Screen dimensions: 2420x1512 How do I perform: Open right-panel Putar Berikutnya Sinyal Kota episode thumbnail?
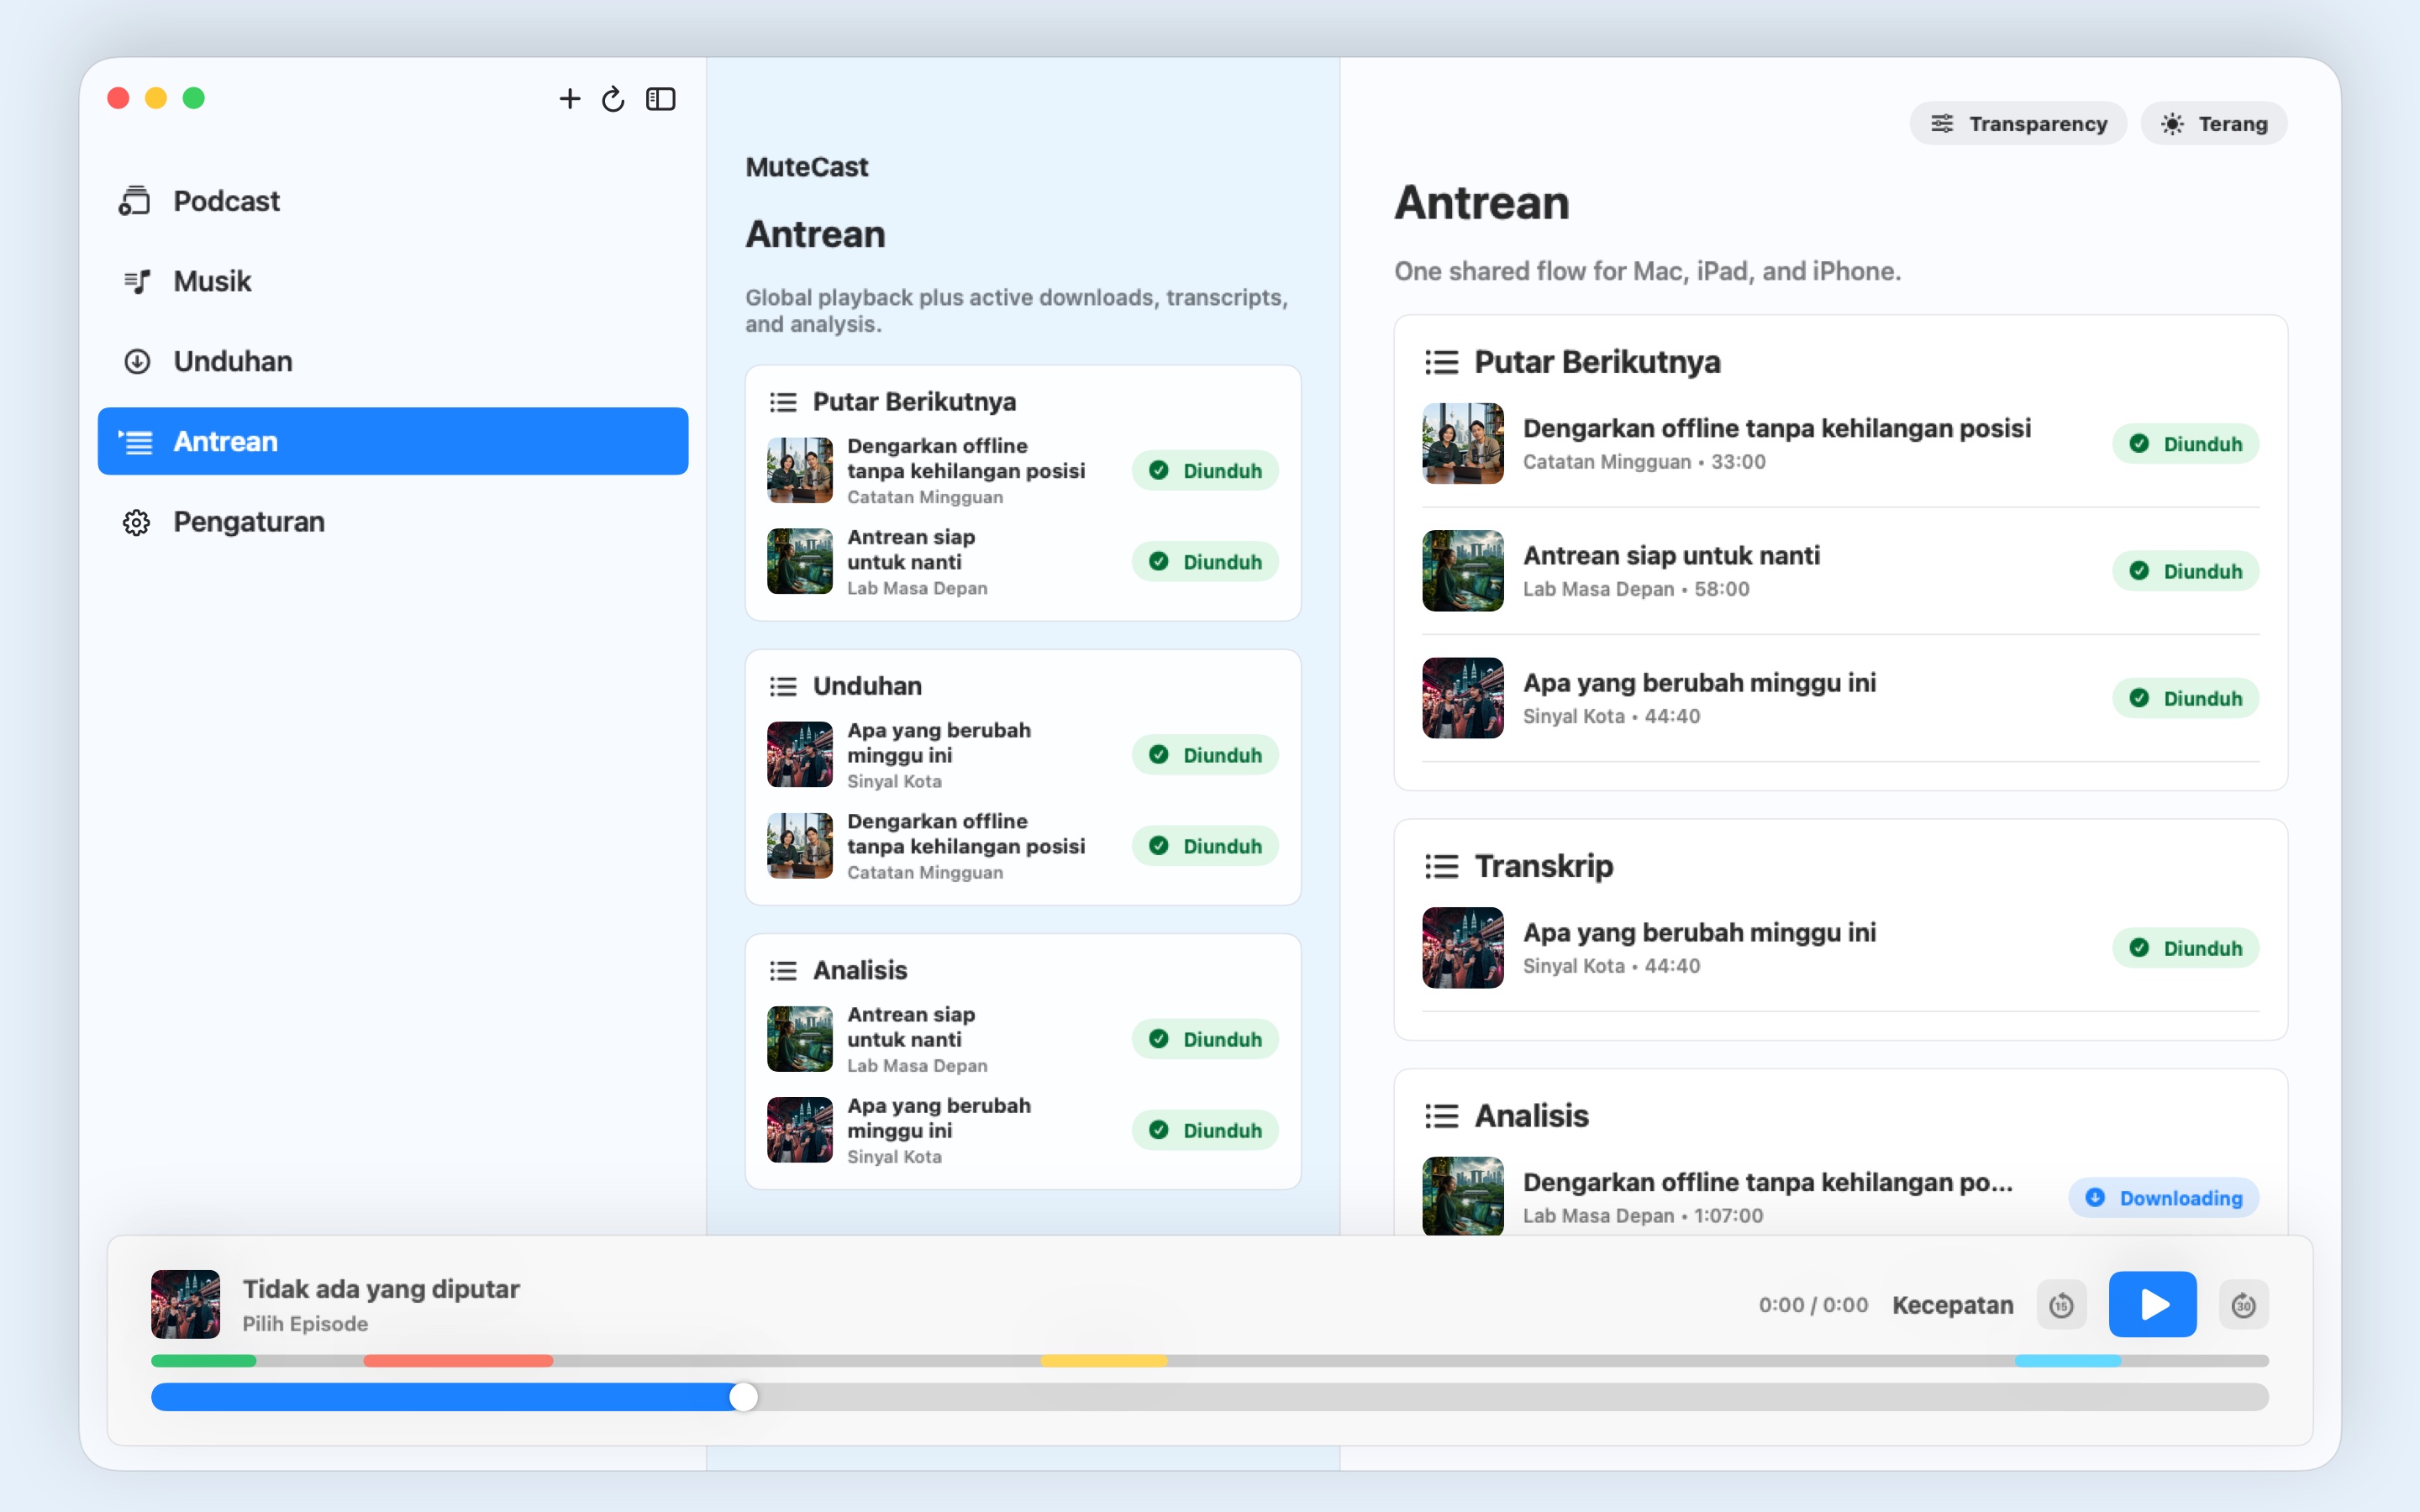[x=1463, y=697]
